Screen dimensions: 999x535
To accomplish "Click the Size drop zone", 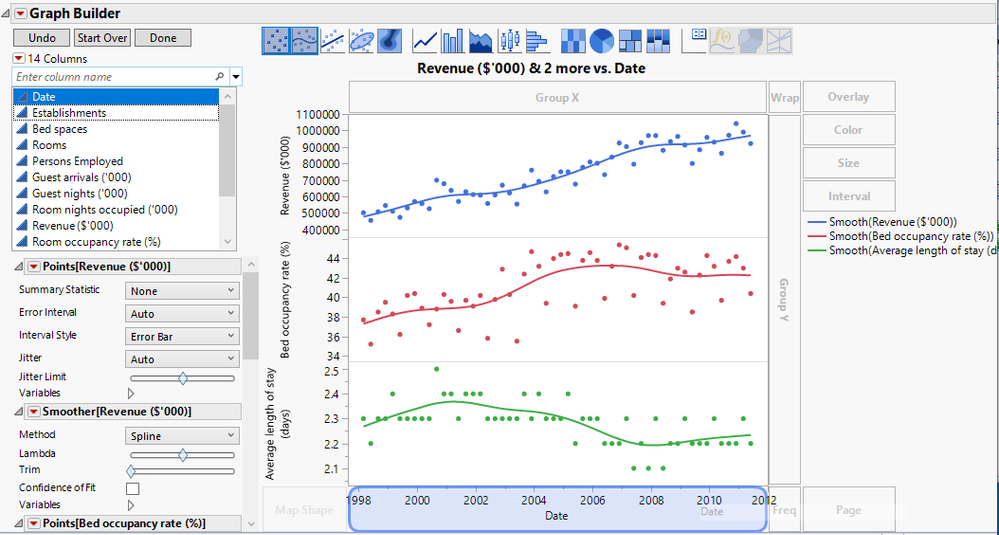I will pyautogui.click(x=849, y=163).
